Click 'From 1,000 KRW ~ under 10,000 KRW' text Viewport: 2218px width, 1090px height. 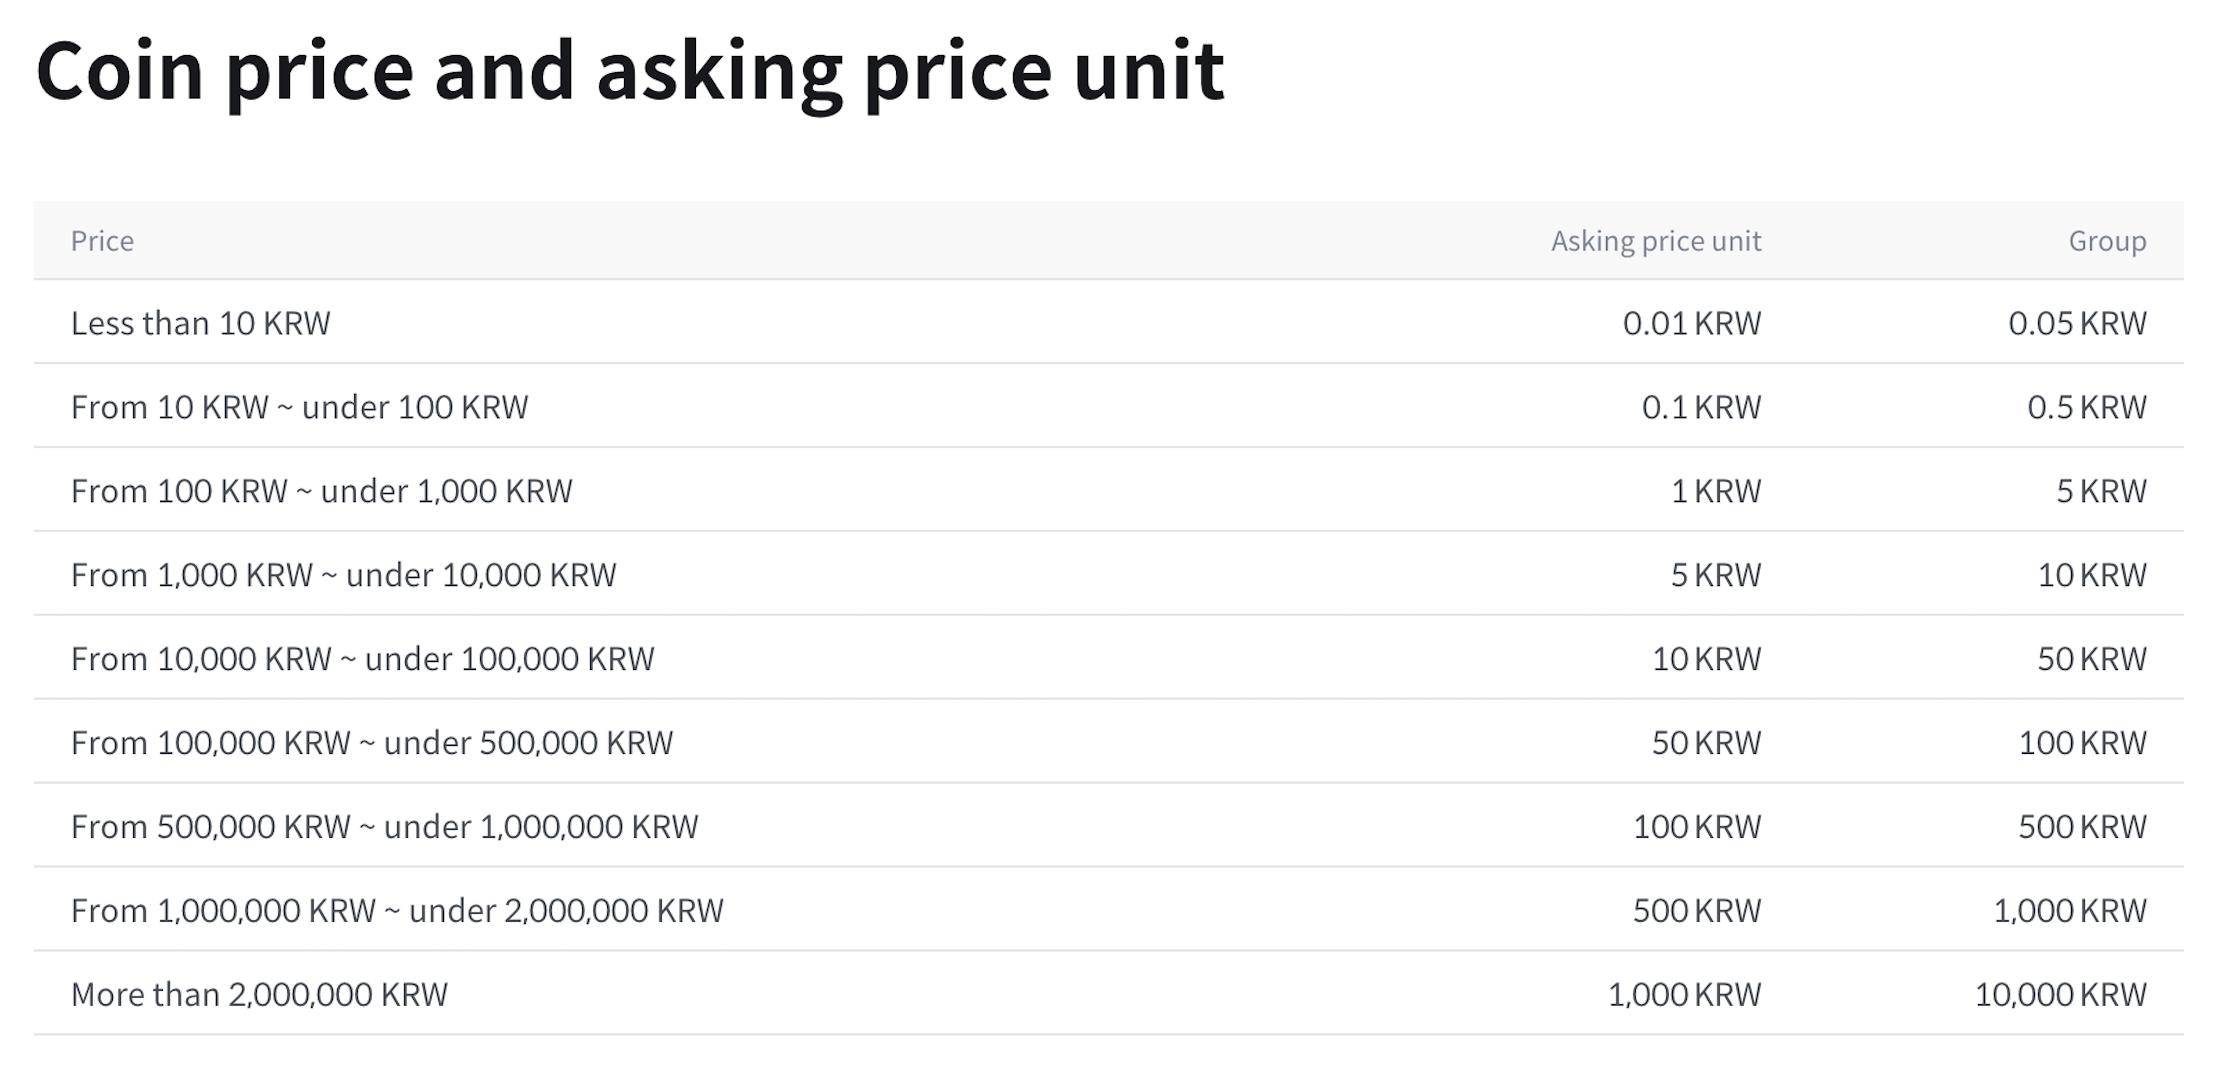(x=343, y=575)
